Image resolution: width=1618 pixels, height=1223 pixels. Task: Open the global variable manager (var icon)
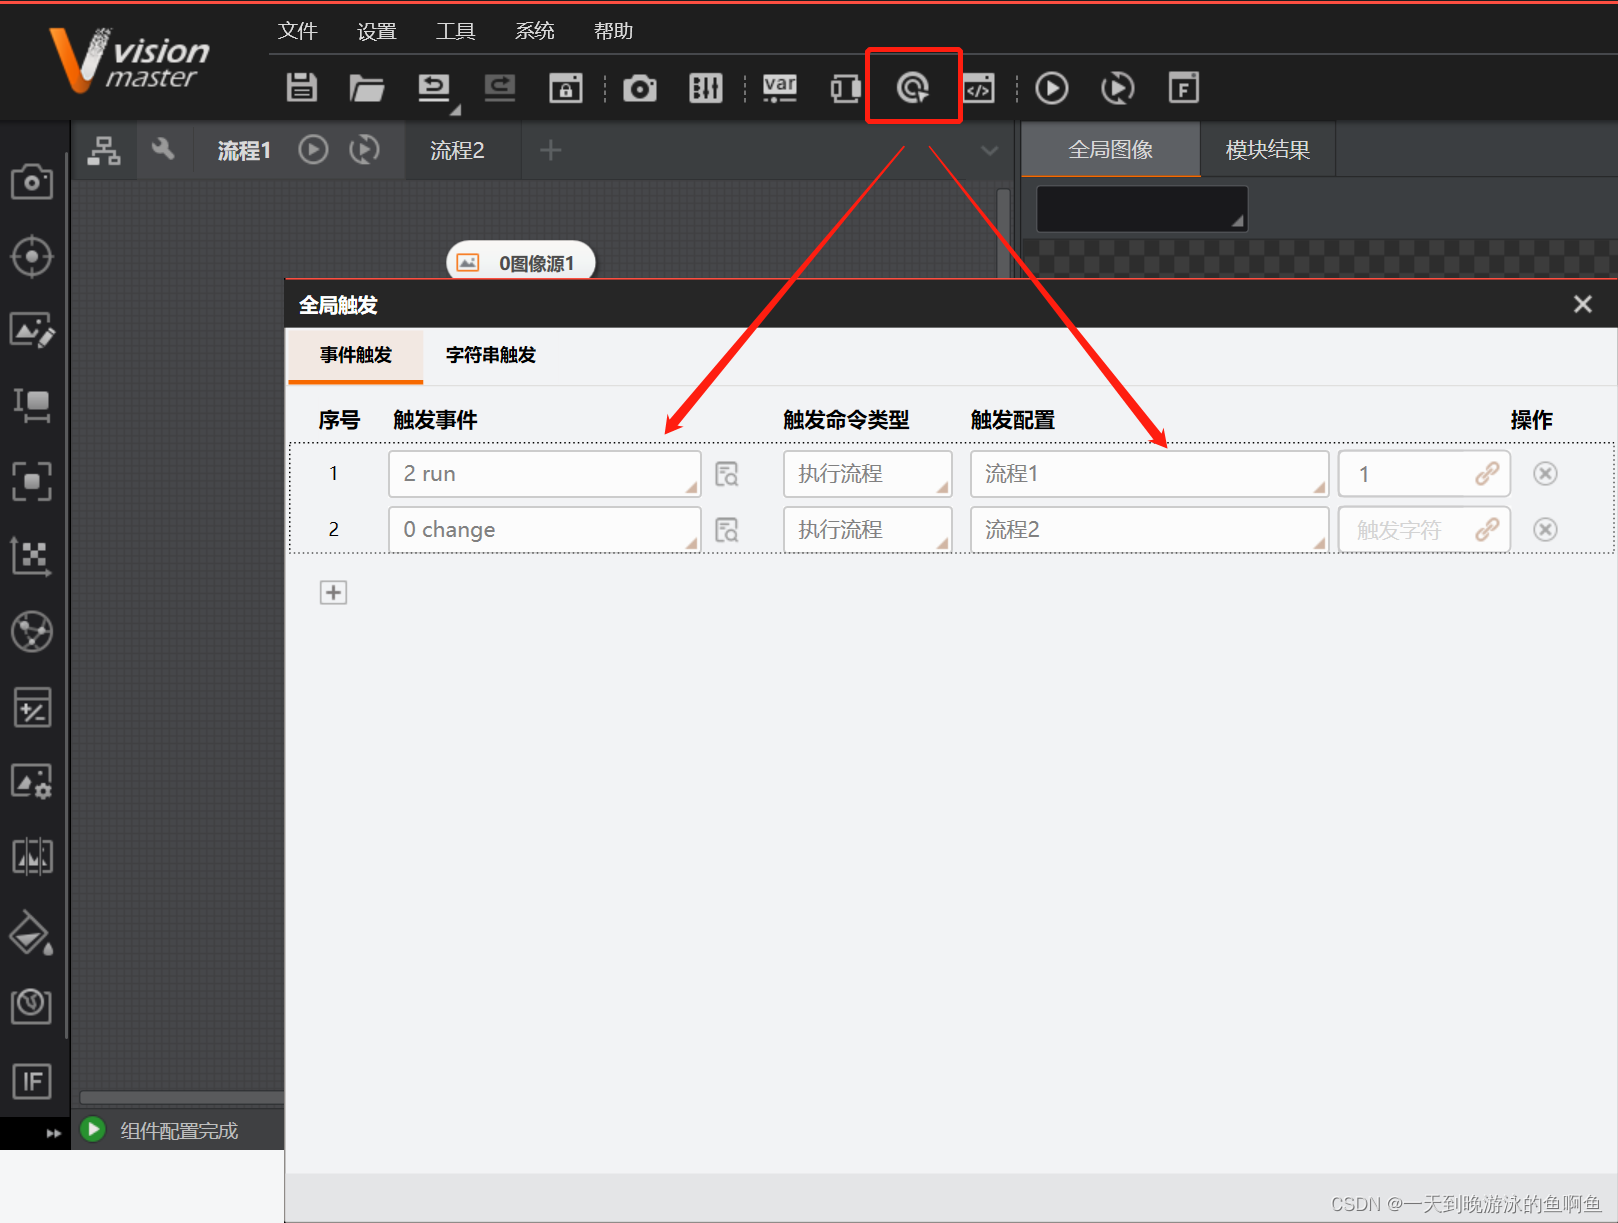[780, 88]
